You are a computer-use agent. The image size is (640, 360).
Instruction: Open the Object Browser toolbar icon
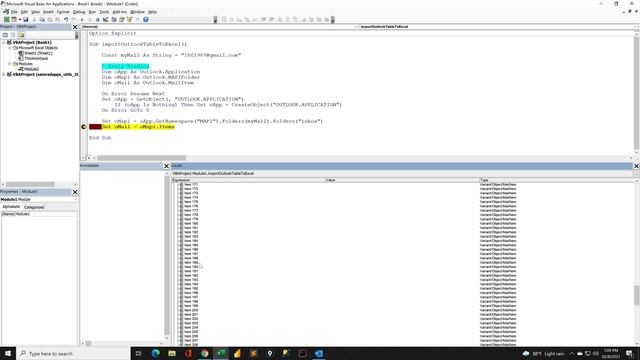pos(130,20)
